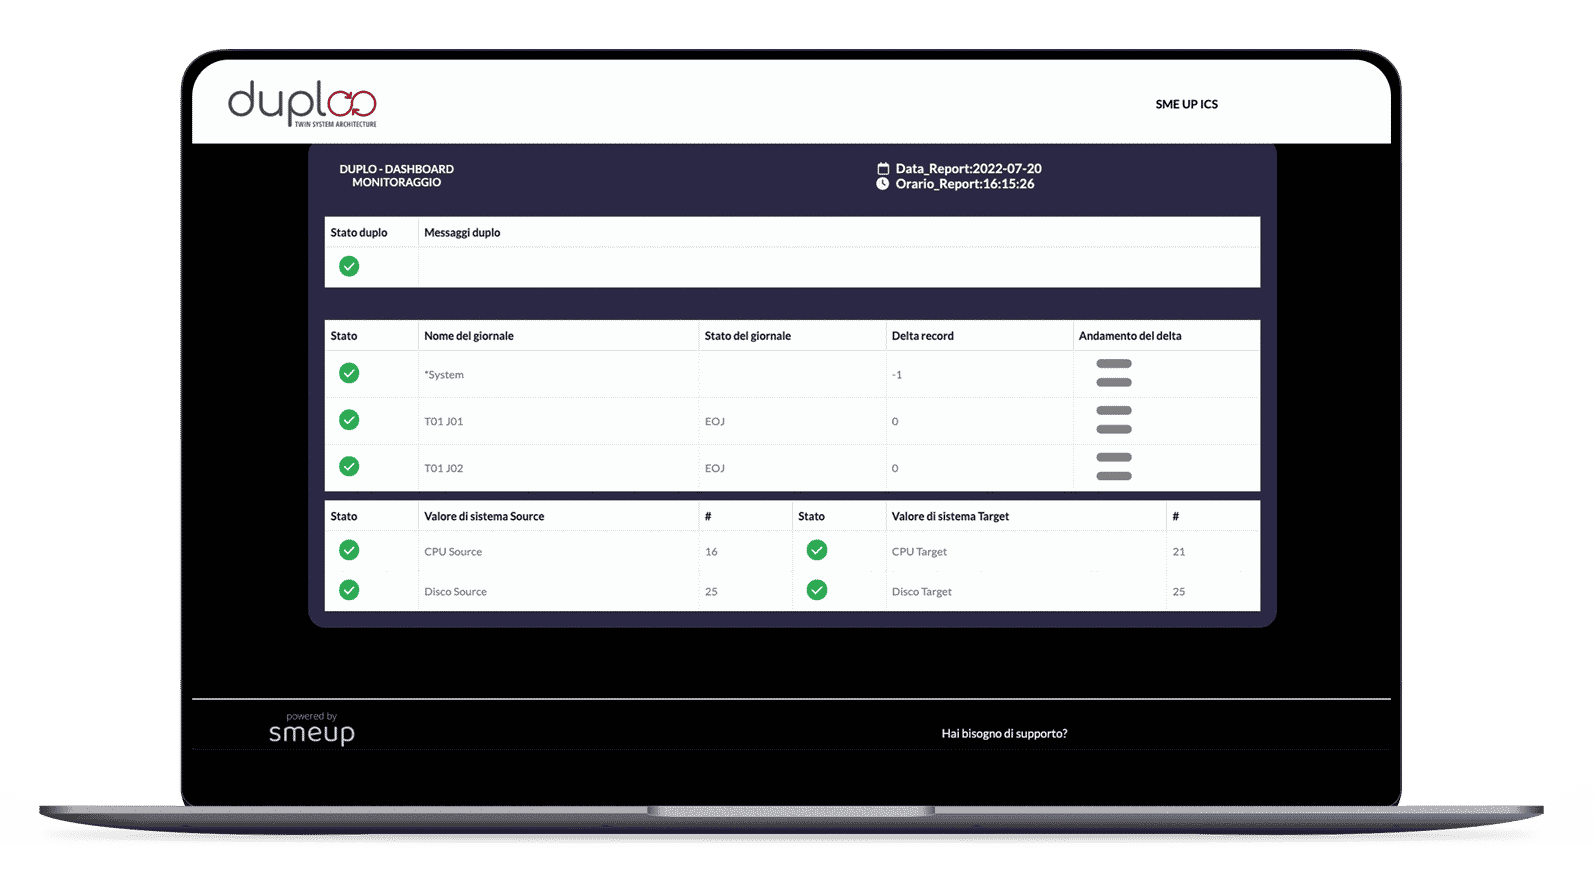This screenshot has height=878, width=1594.
Task: Click the clock icon beside Orario_Report
Action: coord(883,184)
